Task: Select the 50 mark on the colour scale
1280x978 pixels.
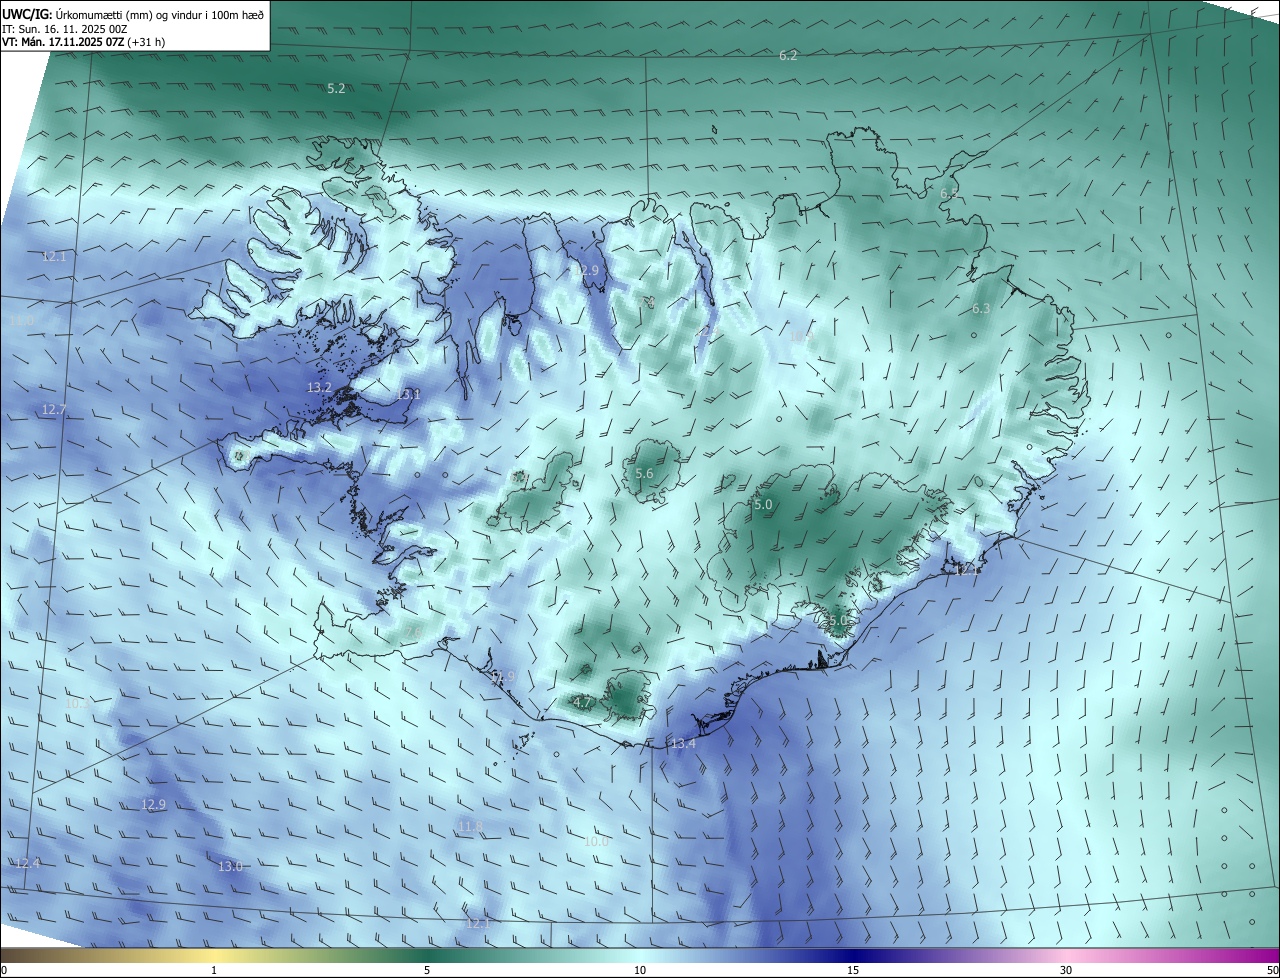Action: coord(1272,970)
